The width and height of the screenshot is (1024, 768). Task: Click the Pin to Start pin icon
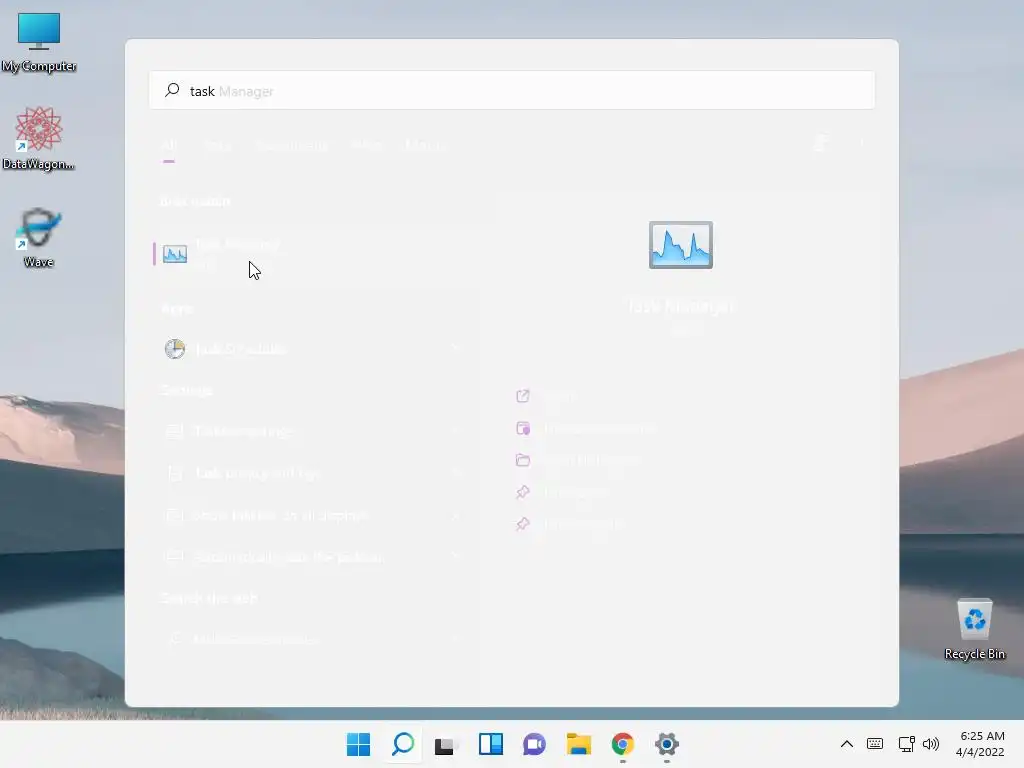(522, 492)
